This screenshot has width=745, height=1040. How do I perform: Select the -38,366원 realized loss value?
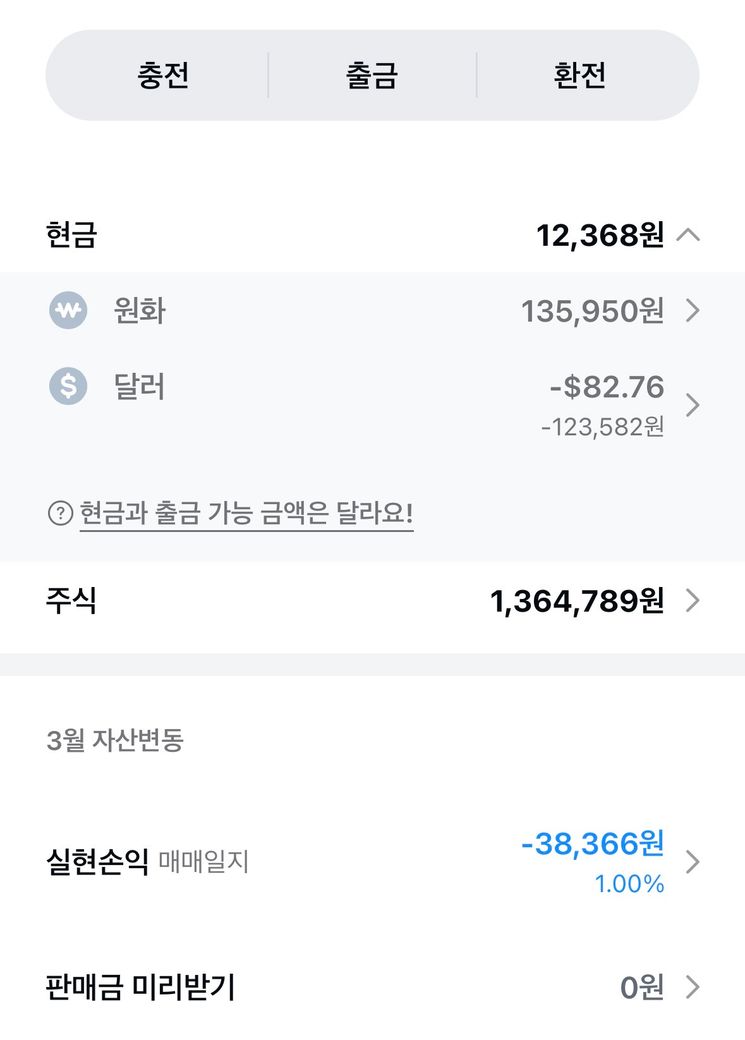(x=592, y=844)
